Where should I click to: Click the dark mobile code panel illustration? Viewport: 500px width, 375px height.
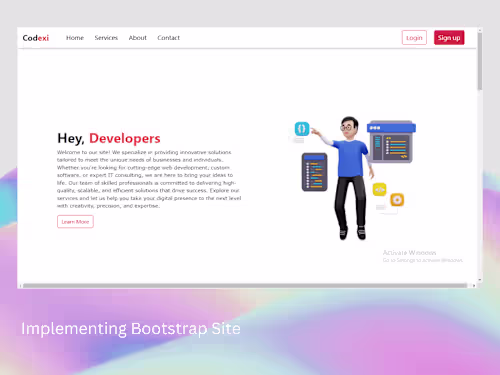coord(314,172)
